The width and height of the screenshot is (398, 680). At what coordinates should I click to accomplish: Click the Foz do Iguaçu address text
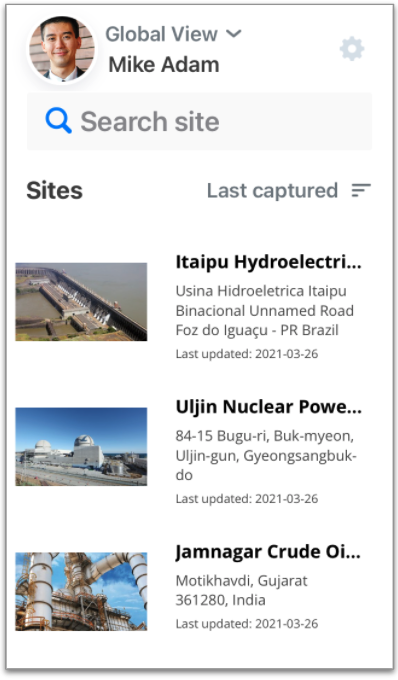(265, 311)
